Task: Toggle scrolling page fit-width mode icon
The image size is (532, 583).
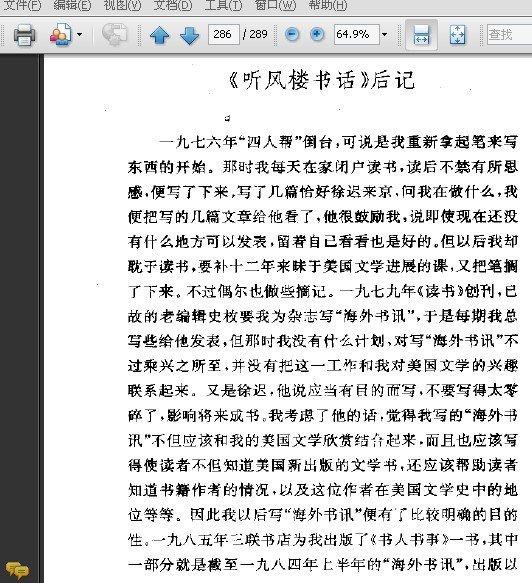Action: tap(421, 35)
